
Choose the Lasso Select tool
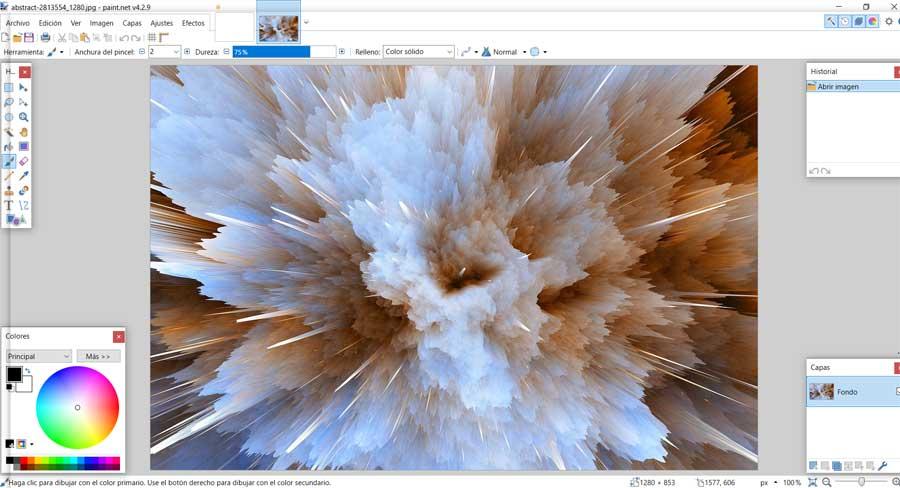point(9,102)
